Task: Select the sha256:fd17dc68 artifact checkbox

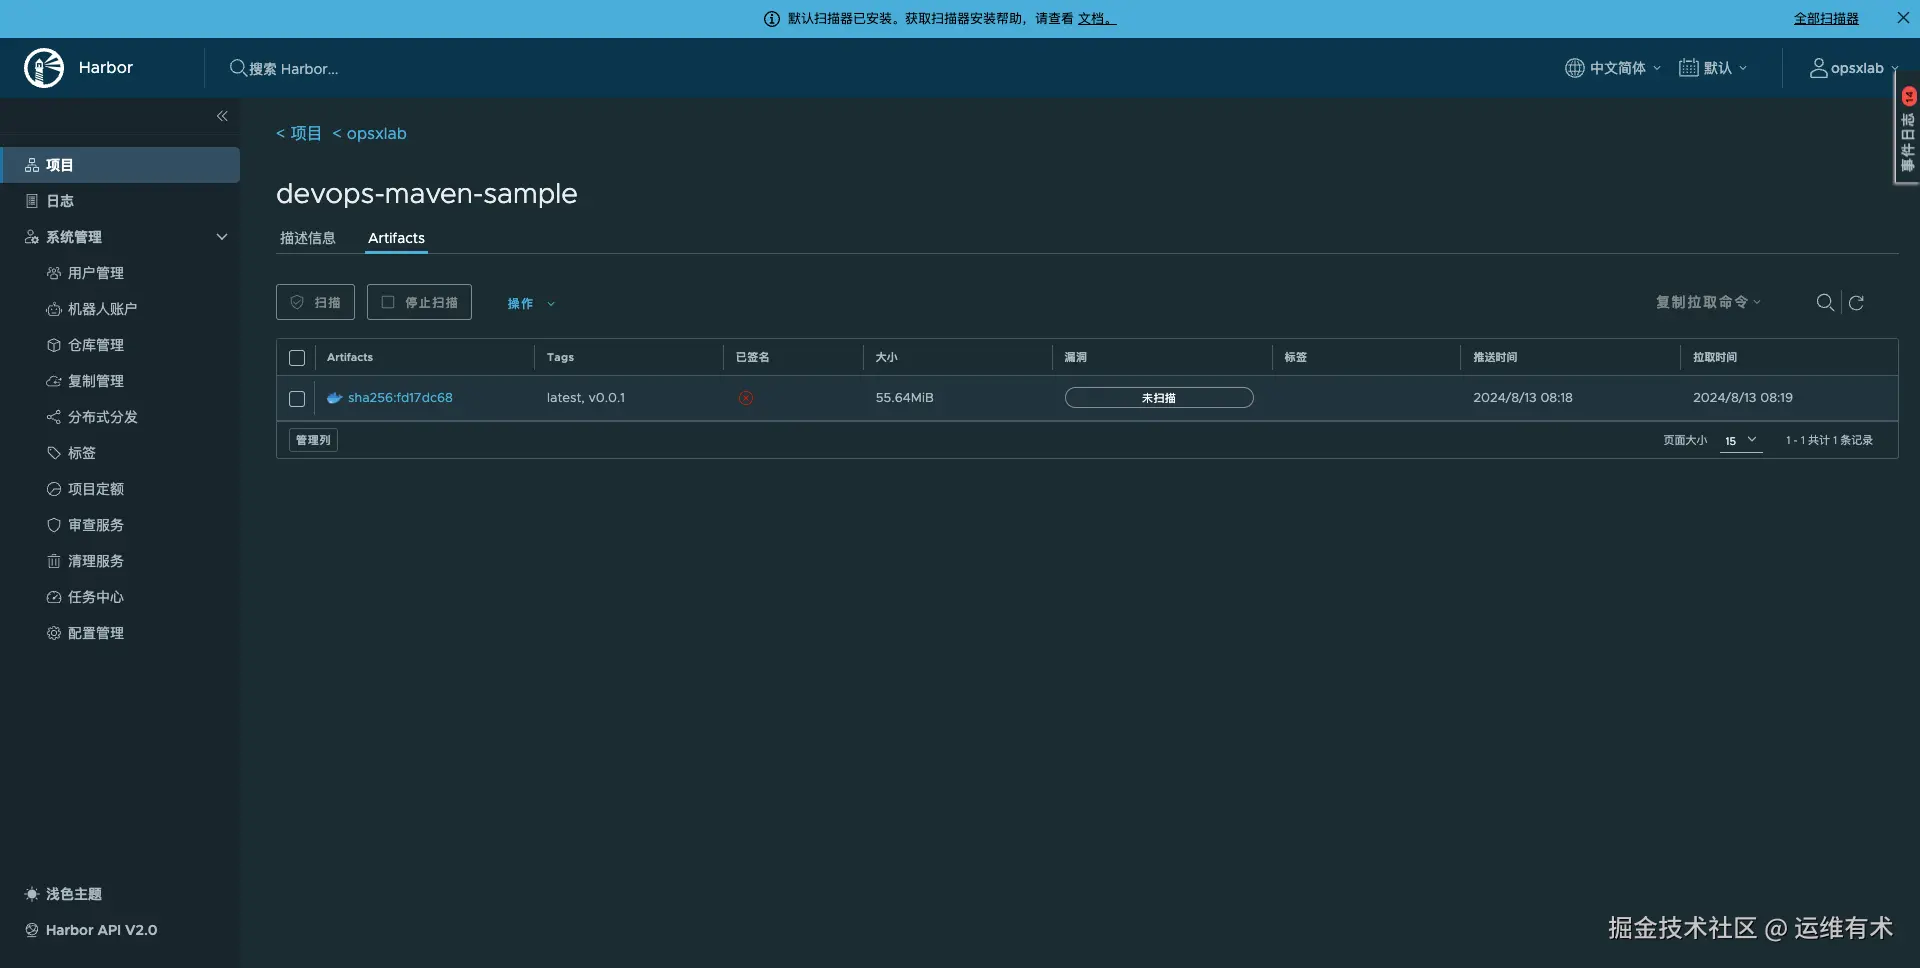Action: click(x=296, y=398)
